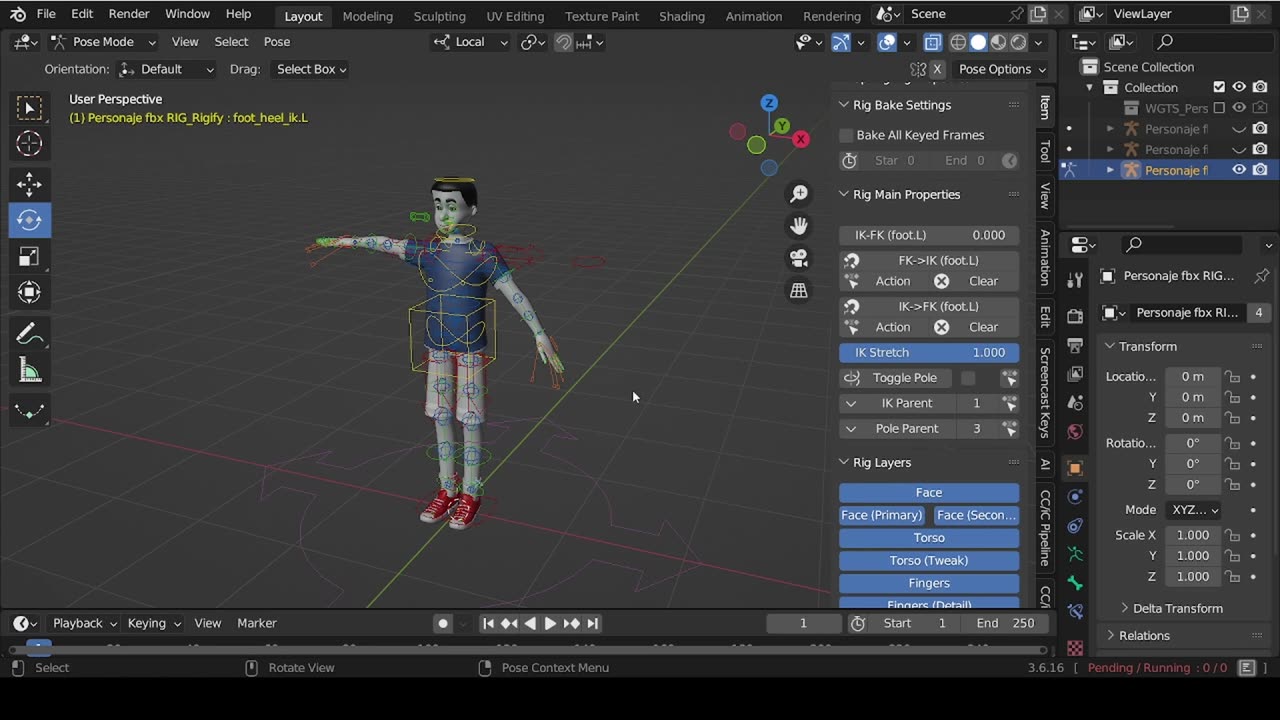Open the Render menu
1280x720 pixels.
[129, 14]
